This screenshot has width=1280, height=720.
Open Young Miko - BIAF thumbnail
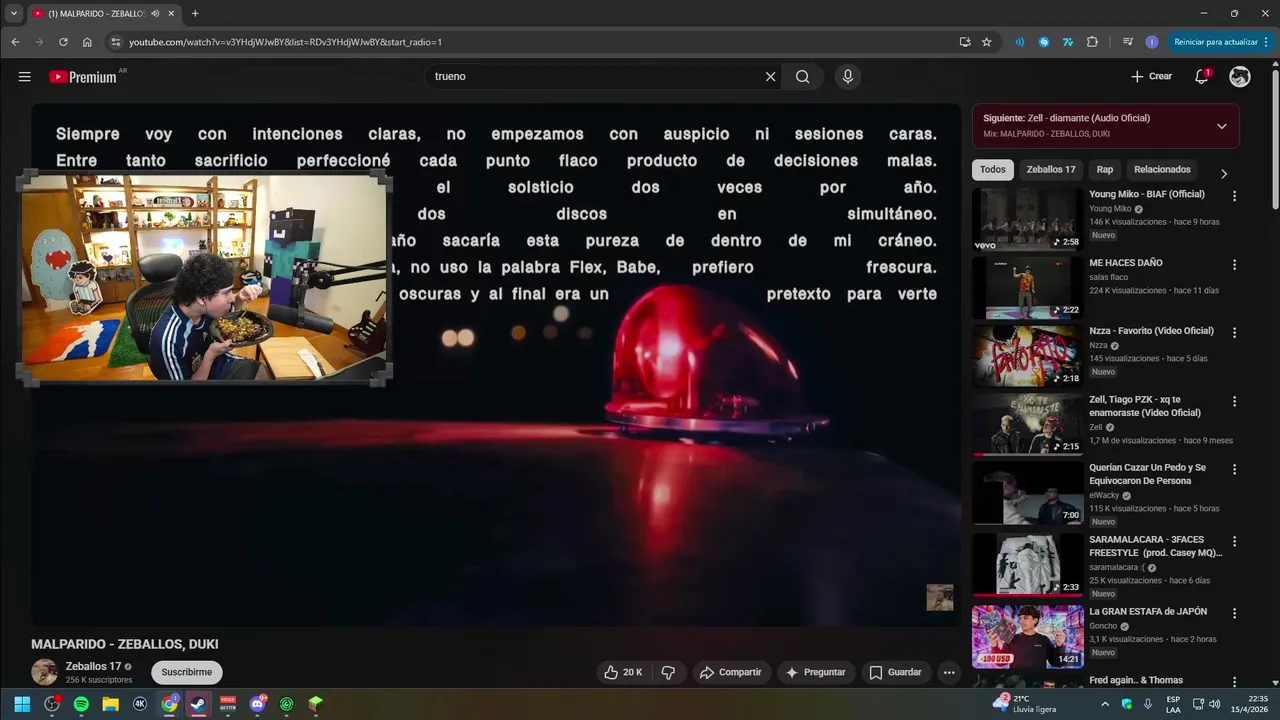point(1028,219)
